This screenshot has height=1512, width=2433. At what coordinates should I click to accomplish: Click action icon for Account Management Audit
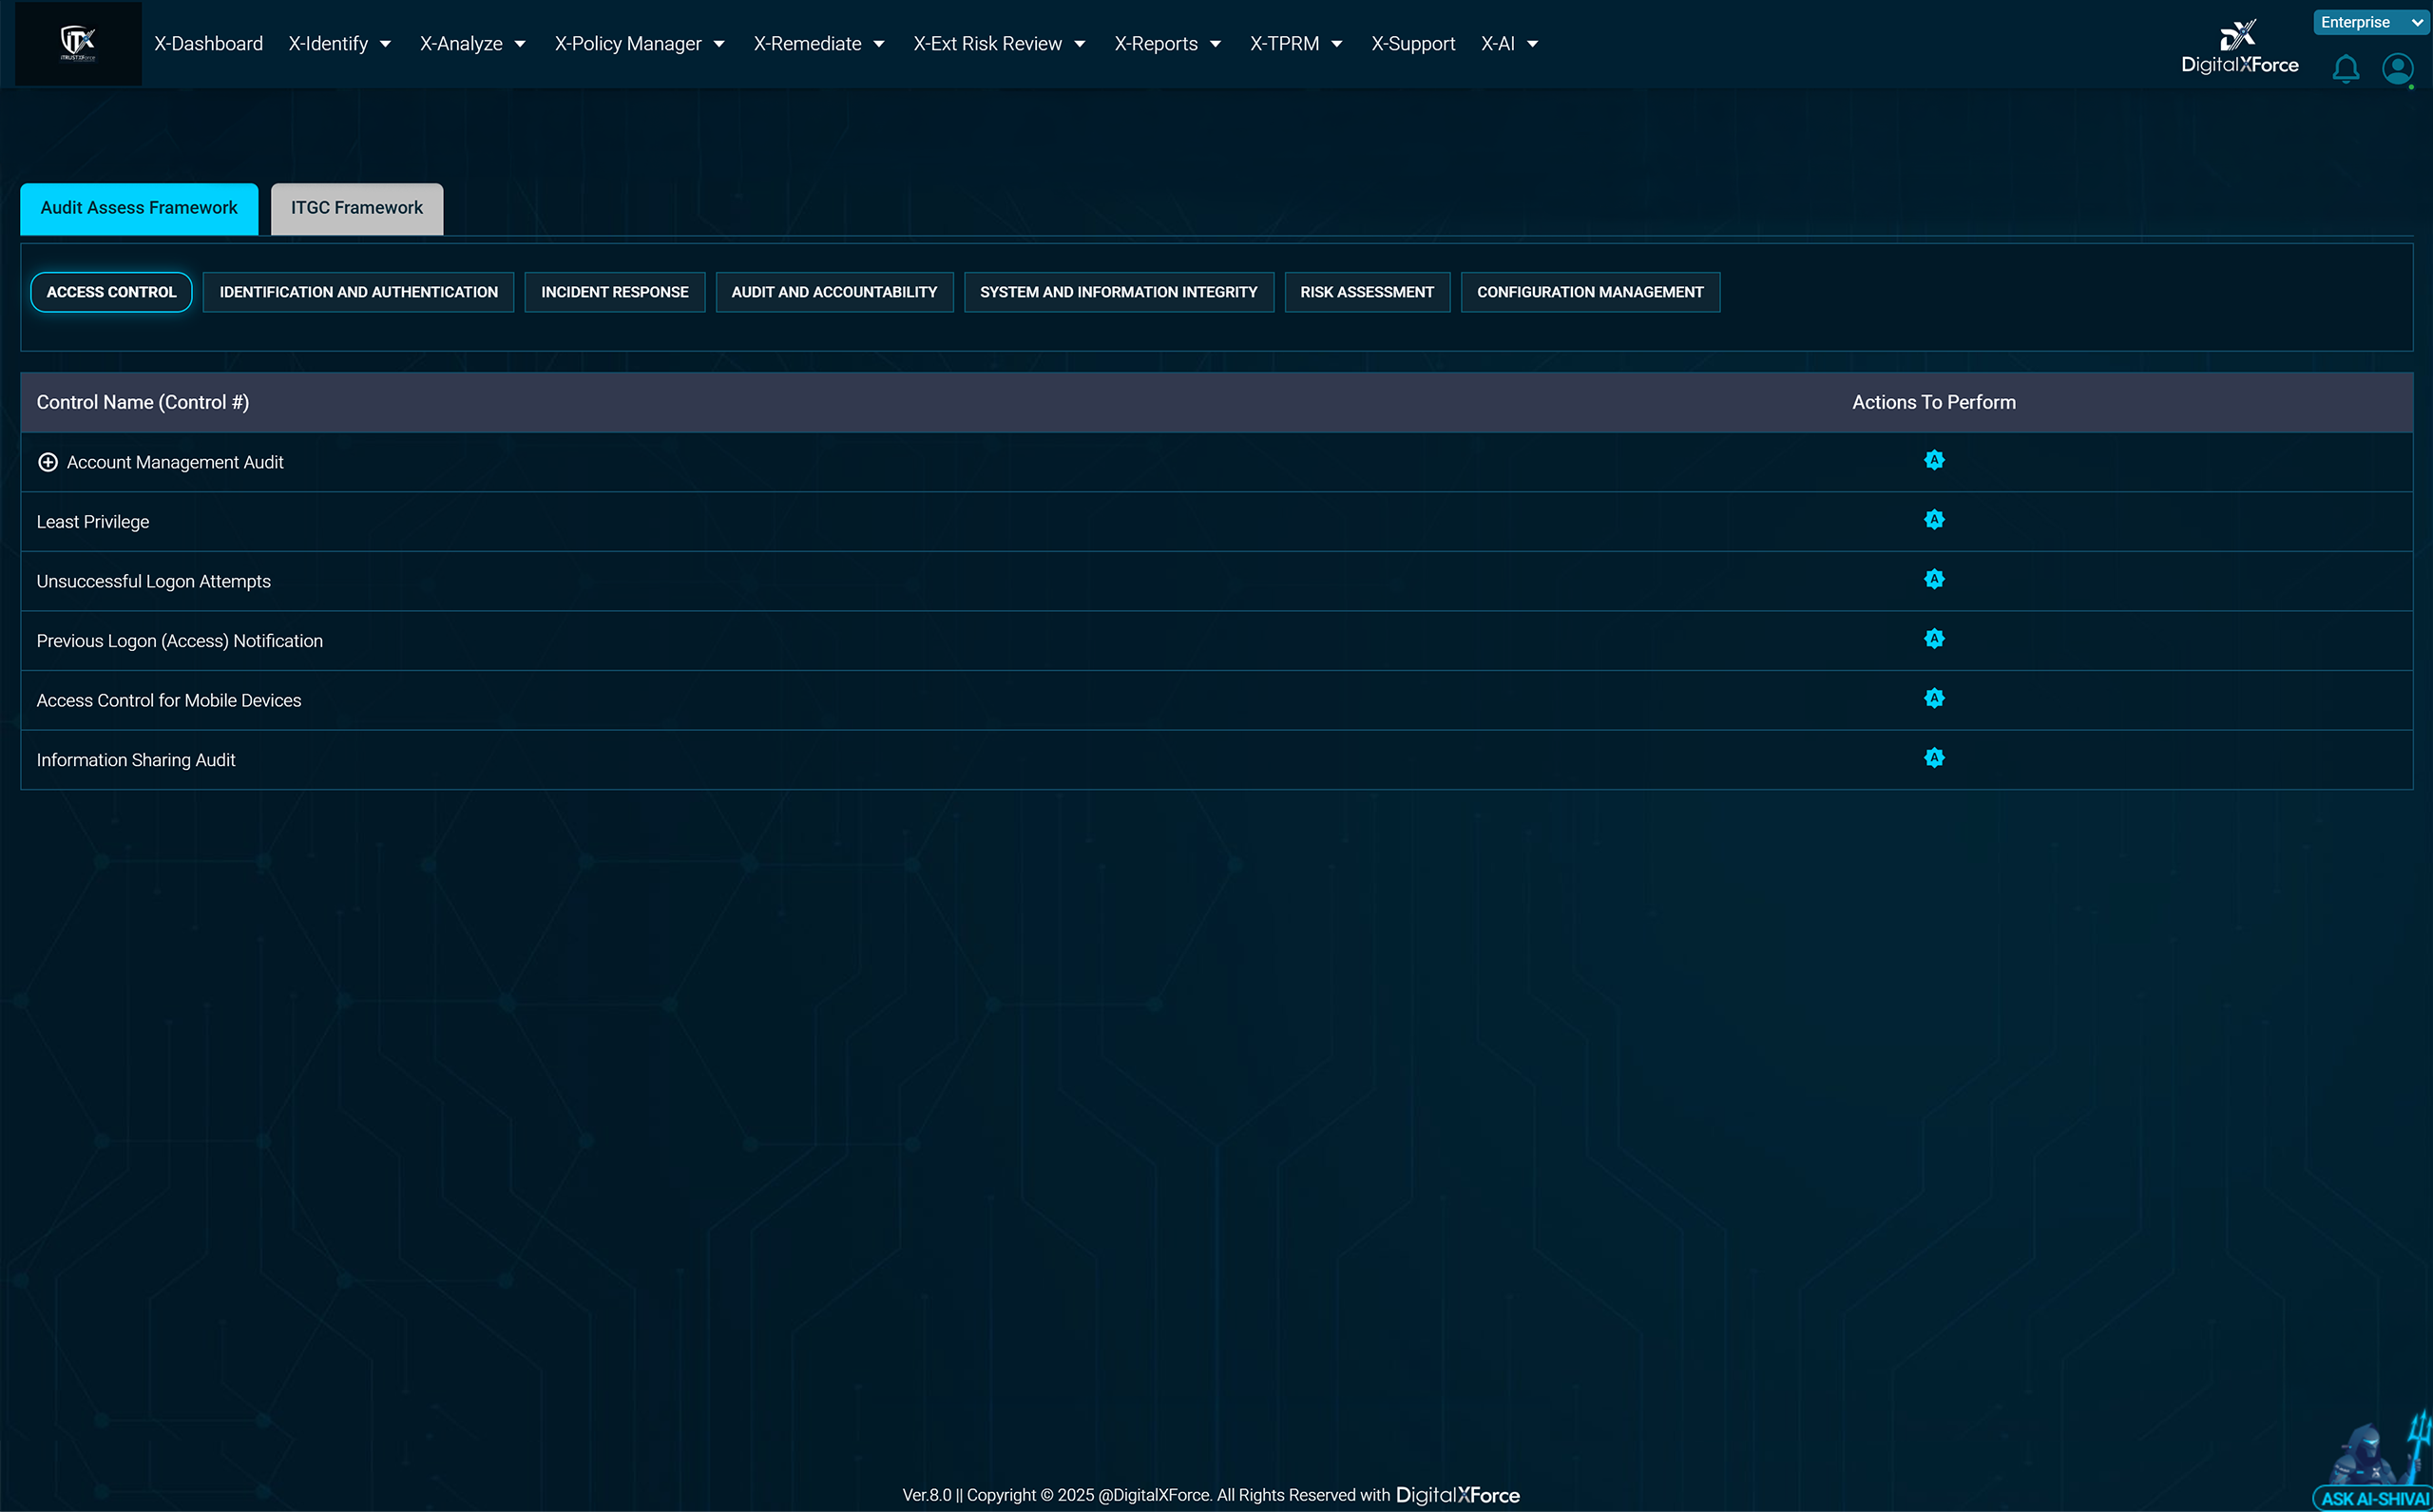click(x=1933, y=460)
